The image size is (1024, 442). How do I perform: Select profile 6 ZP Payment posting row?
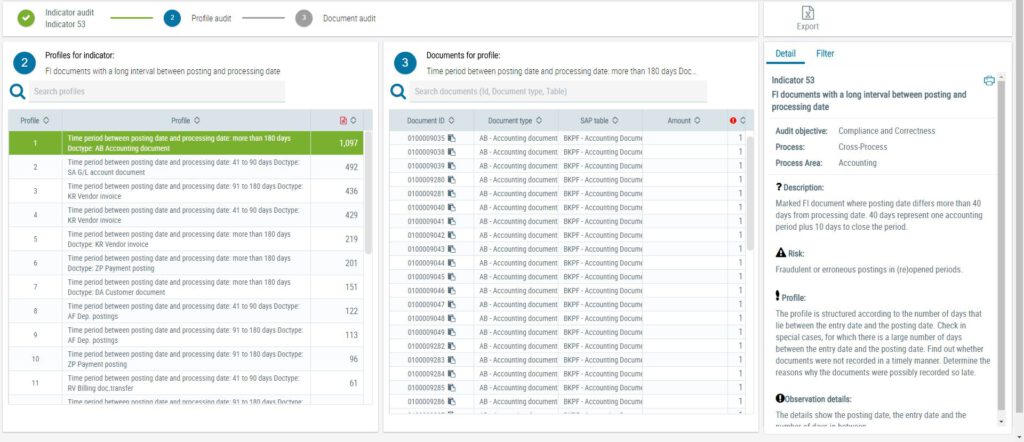point(186,263)
